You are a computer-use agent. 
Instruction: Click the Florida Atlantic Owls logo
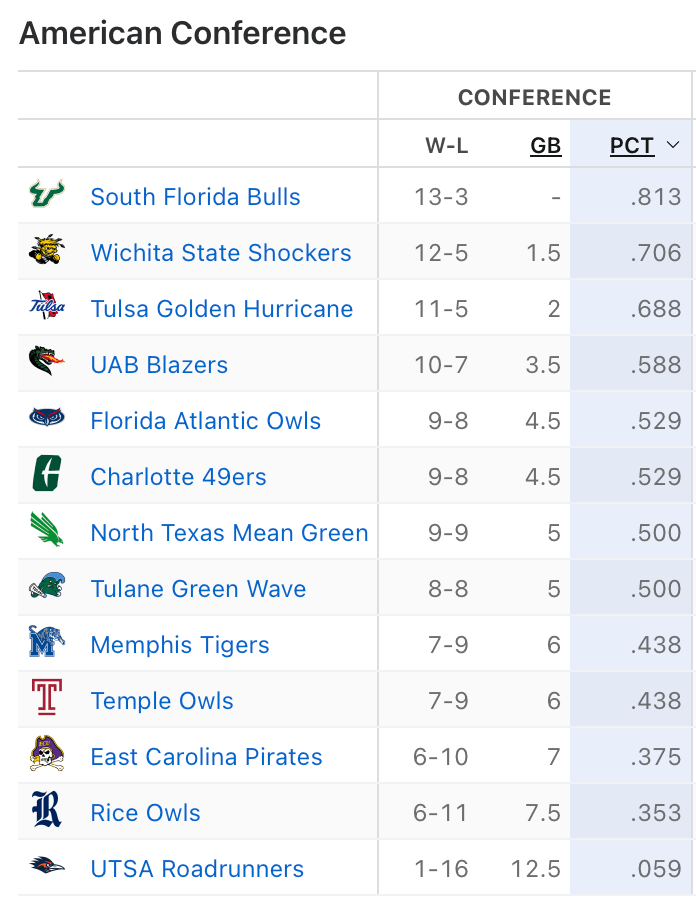(x=47, y=420)
